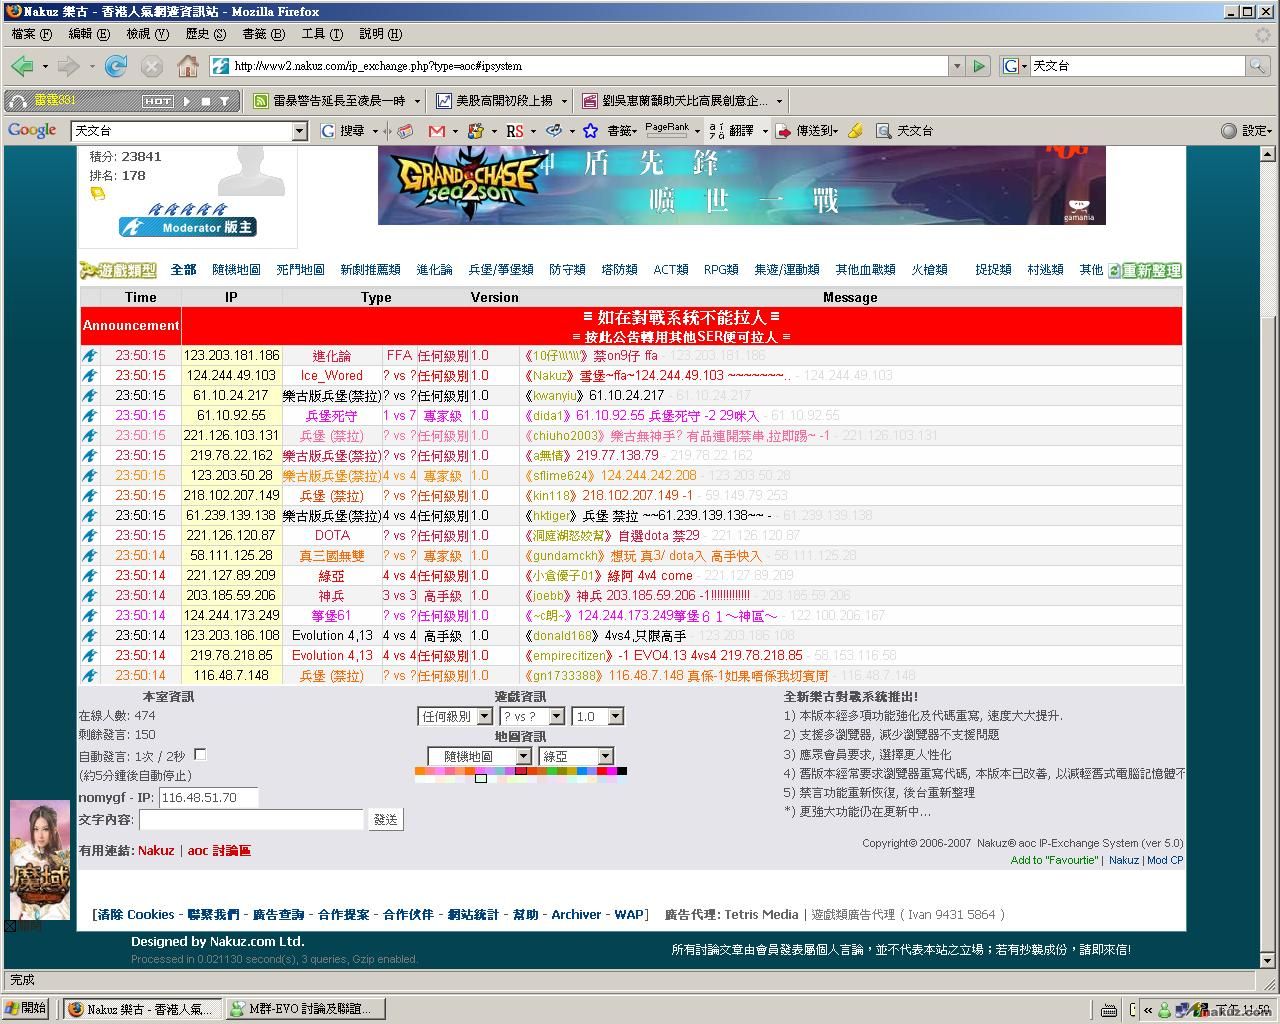The image size is (1280, 1024).
Task: Open the 編輯 (E) menu
Action: [88, 34]
